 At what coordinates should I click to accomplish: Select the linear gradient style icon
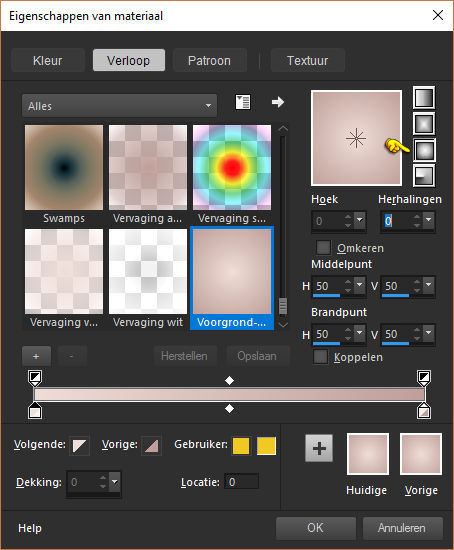[424, 98]
